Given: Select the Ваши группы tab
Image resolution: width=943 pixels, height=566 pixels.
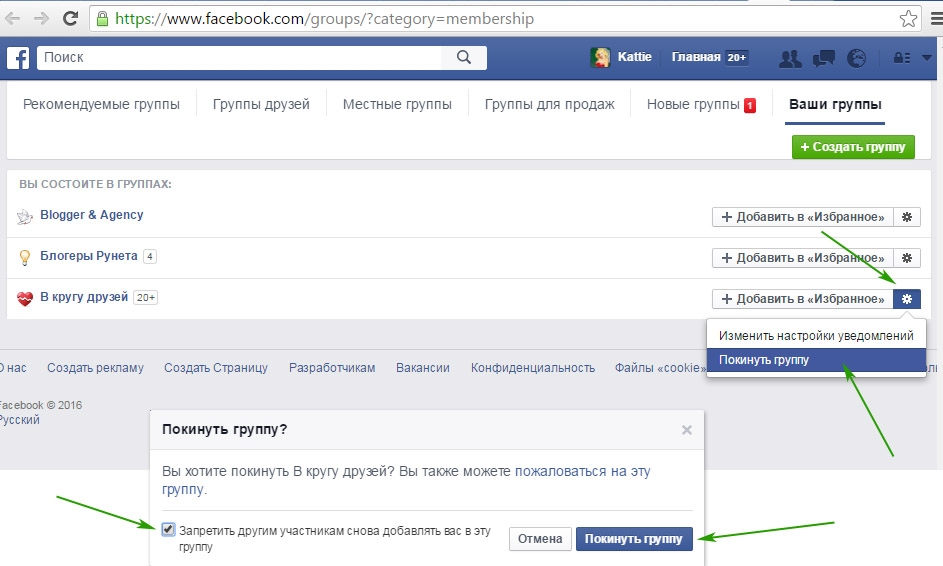Looking at the screenshot, I should pyautogui.click(x=835, y=104).
